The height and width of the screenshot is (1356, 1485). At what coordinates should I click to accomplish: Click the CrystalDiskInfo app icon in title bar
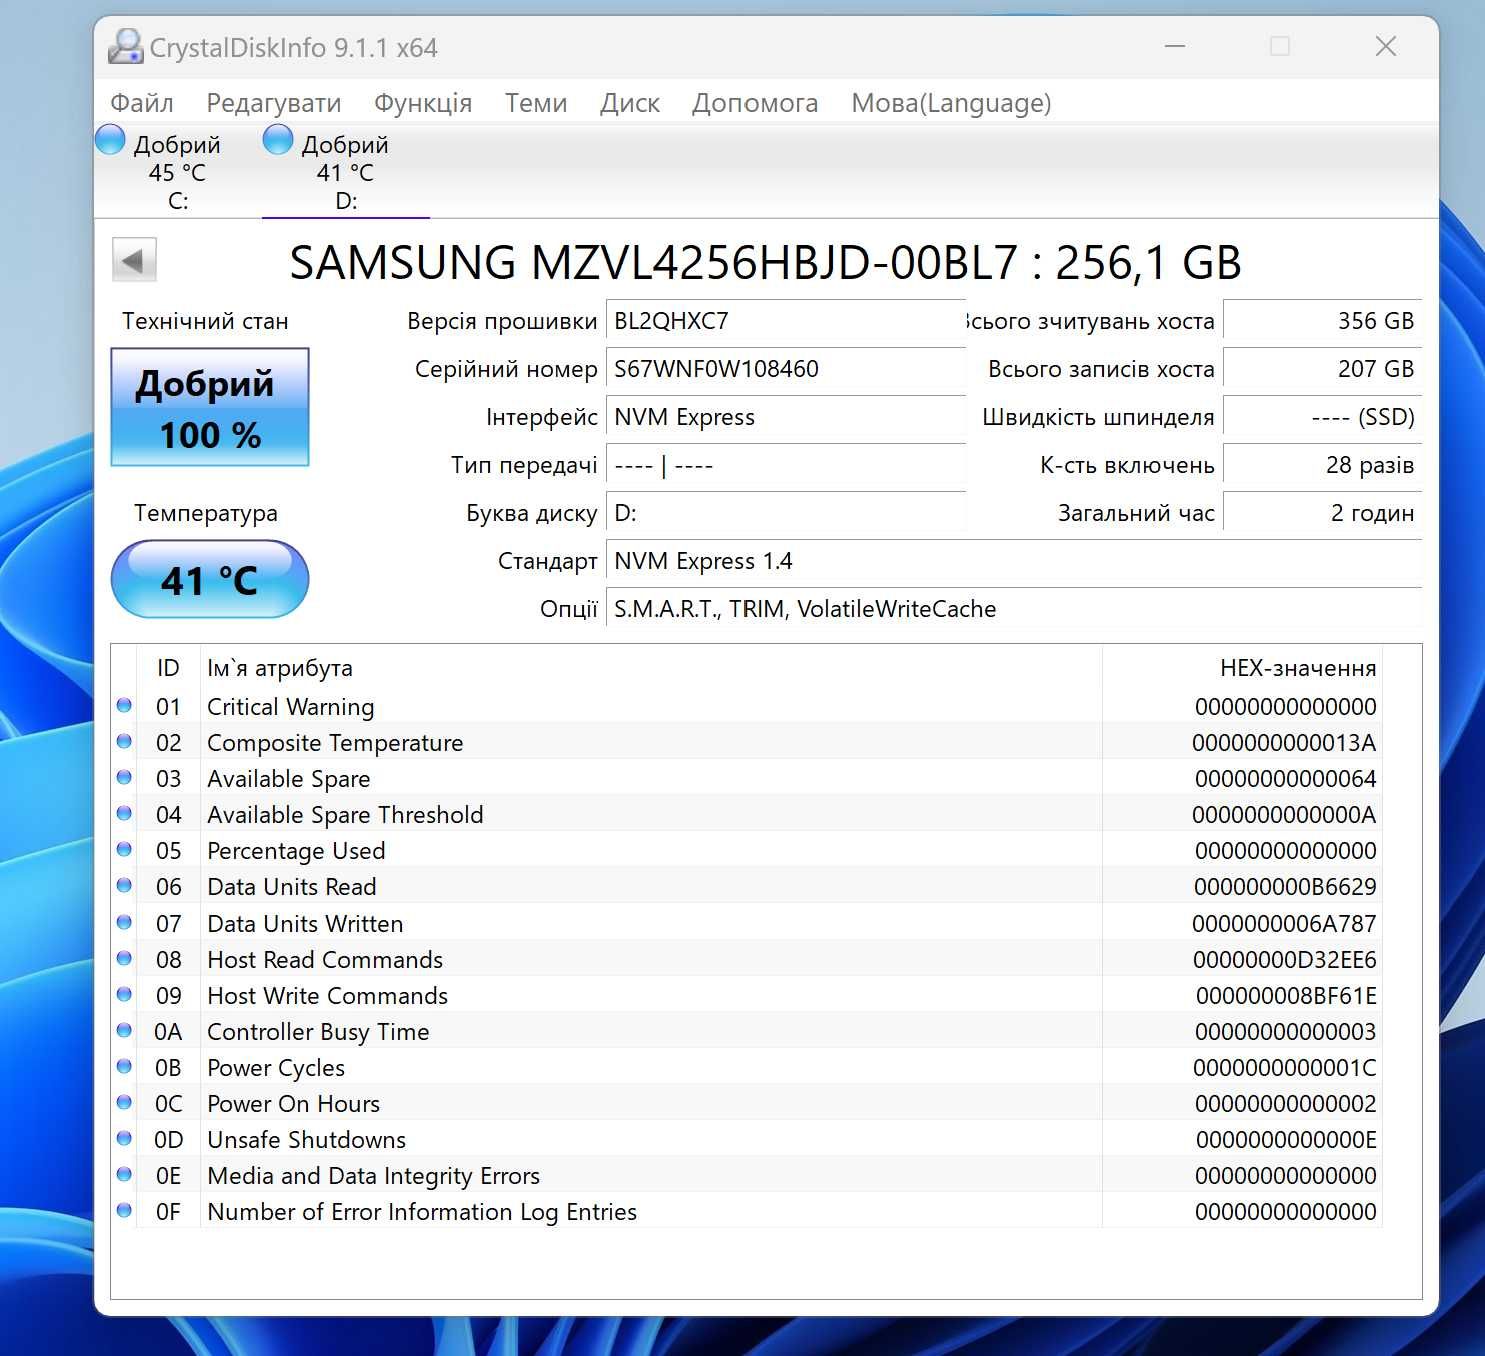(x=125, y=46)
